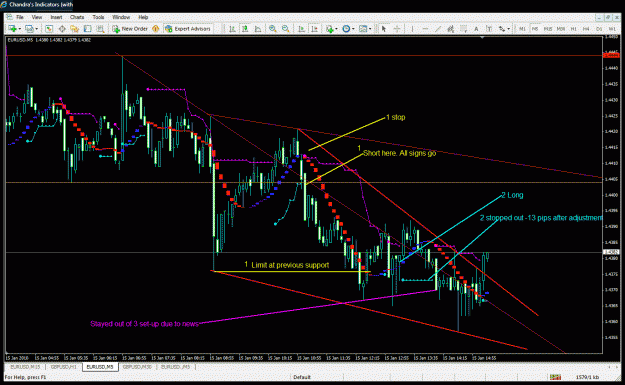Select the standard cursor arrow tool
This screenshot has width=625, height=385.
click(x=384, y=29)
